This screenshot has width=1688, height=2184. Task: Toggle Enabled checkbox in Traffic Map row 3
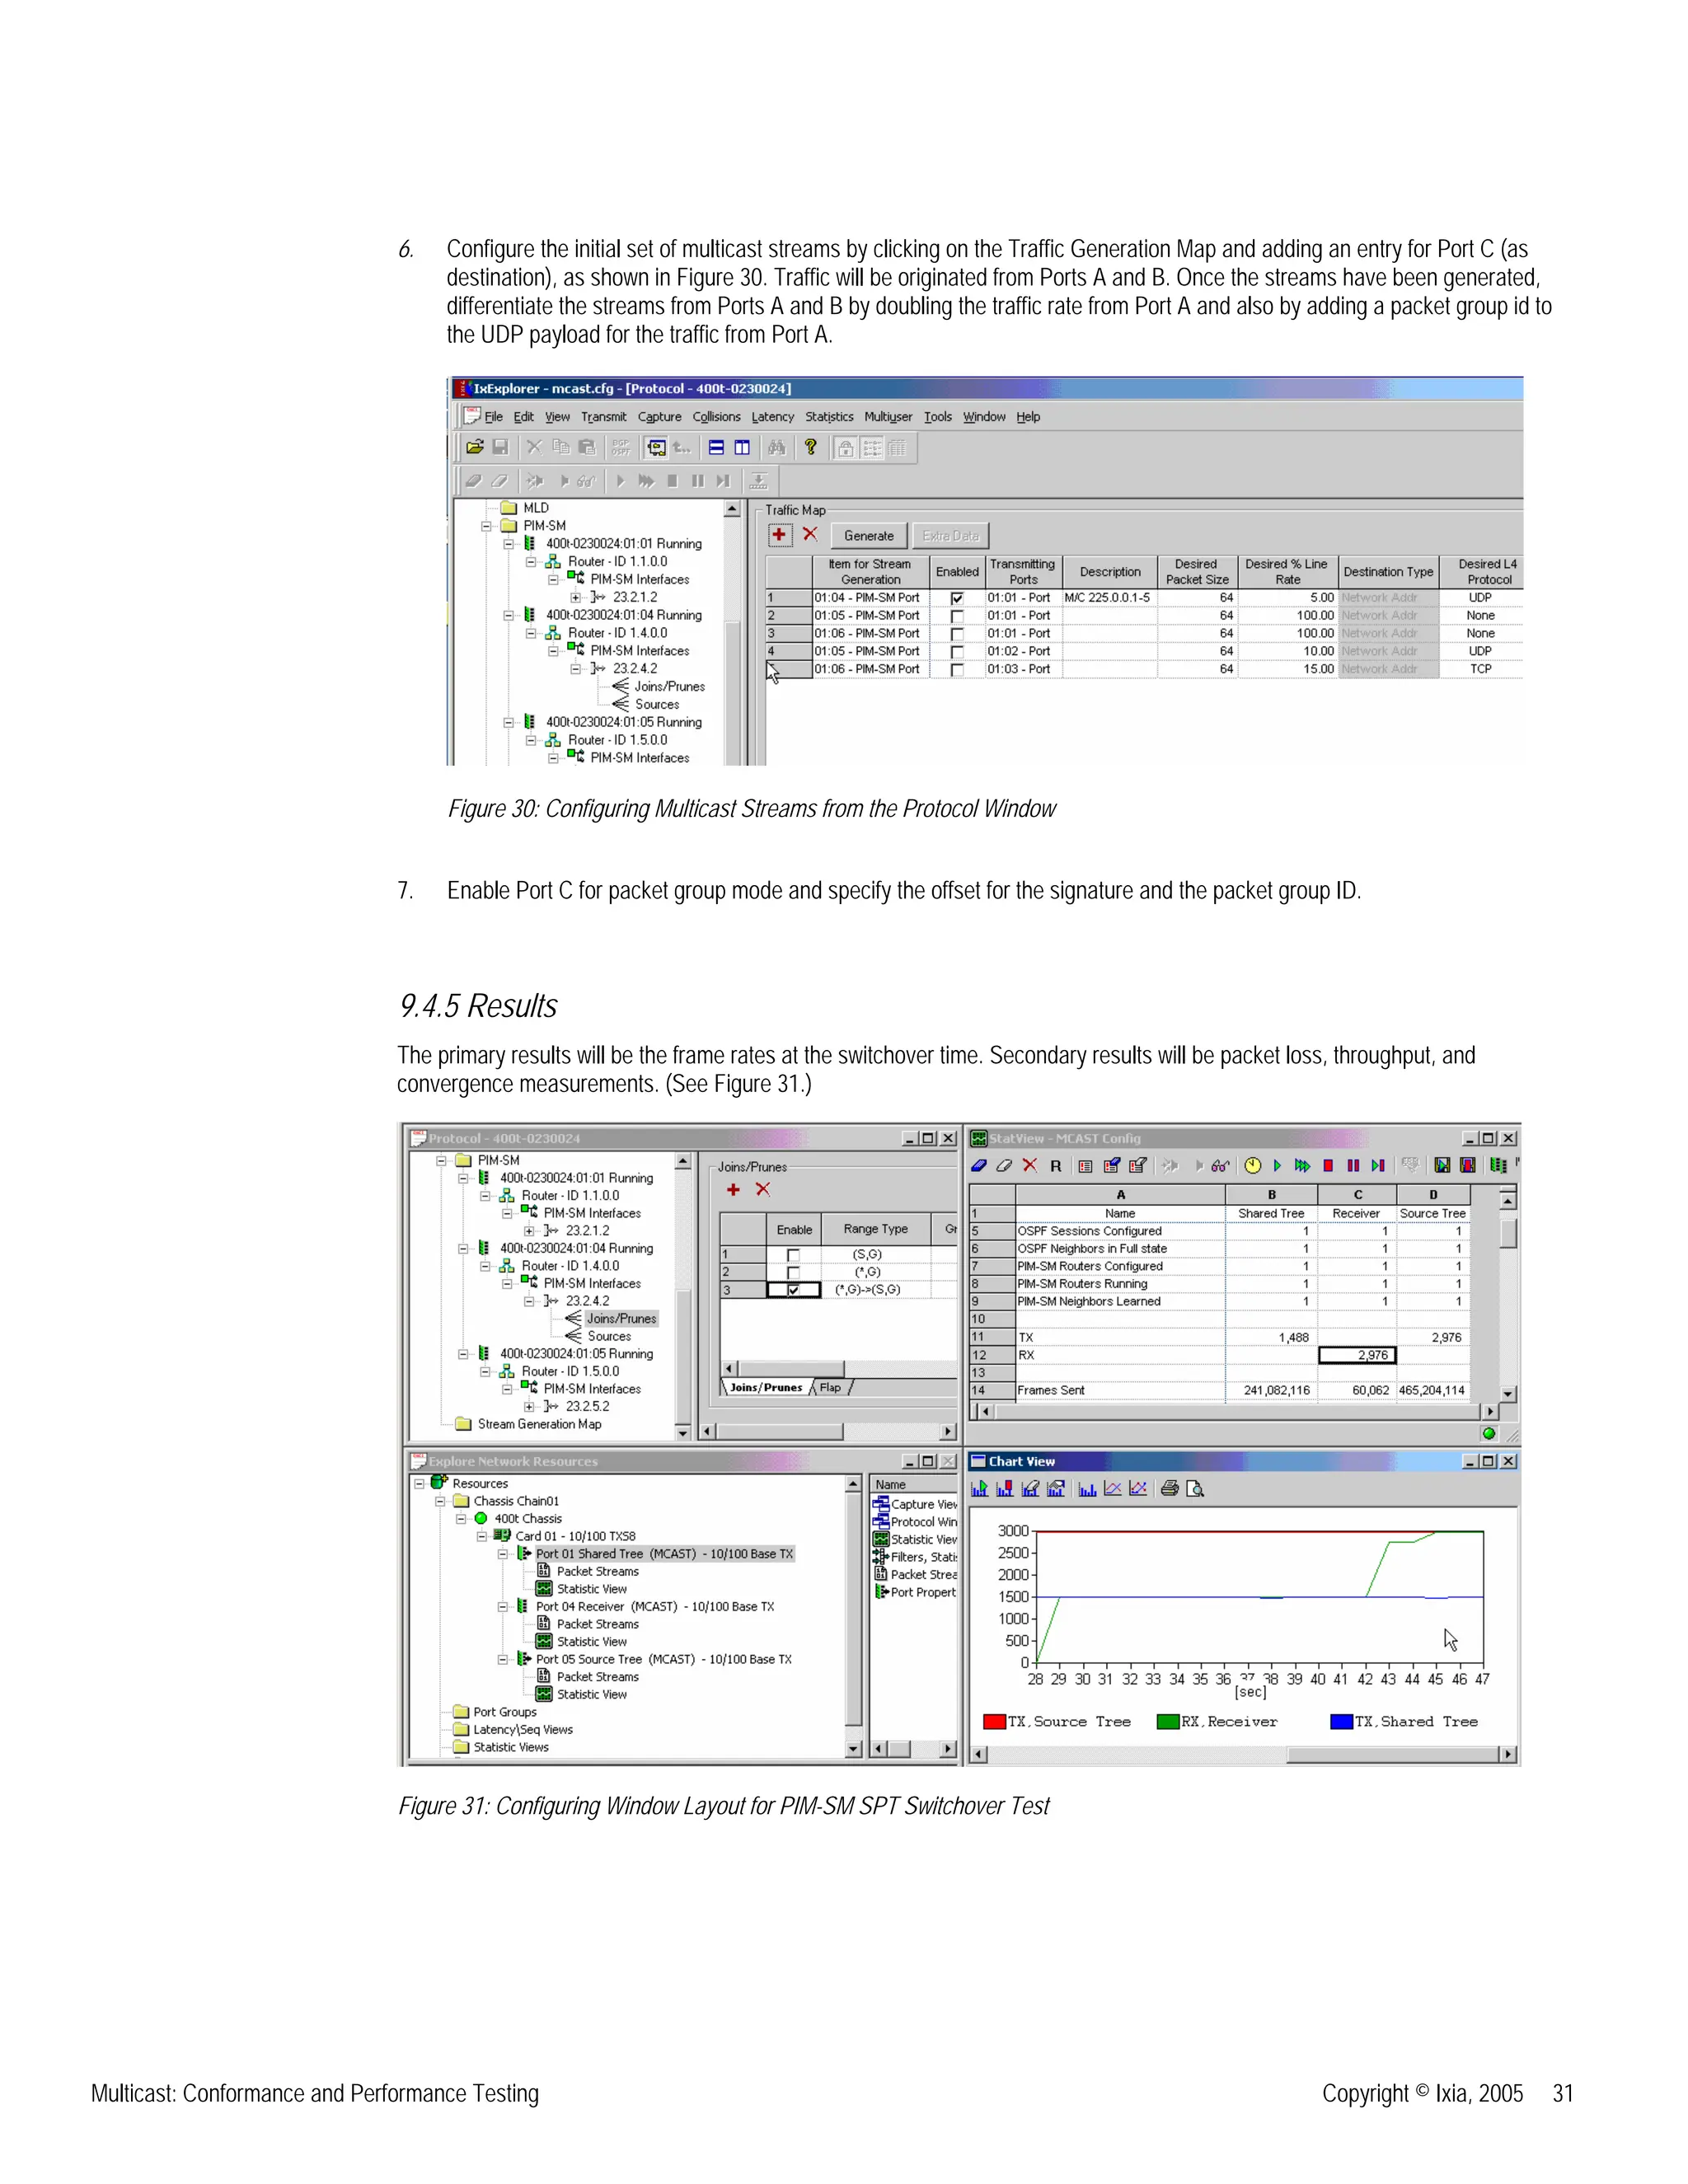tap(957, 634)
